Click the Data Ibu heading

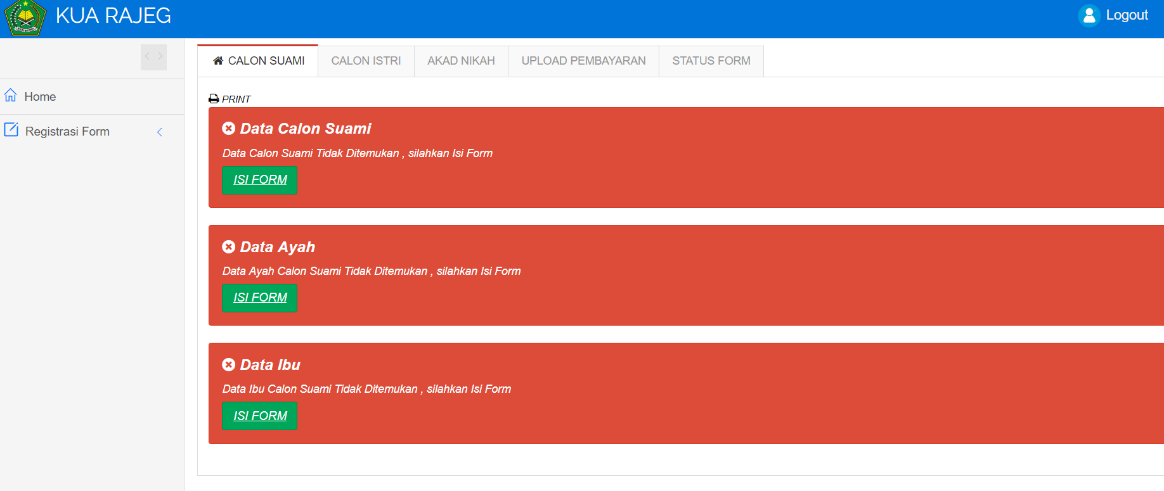[x=270, y=365]
